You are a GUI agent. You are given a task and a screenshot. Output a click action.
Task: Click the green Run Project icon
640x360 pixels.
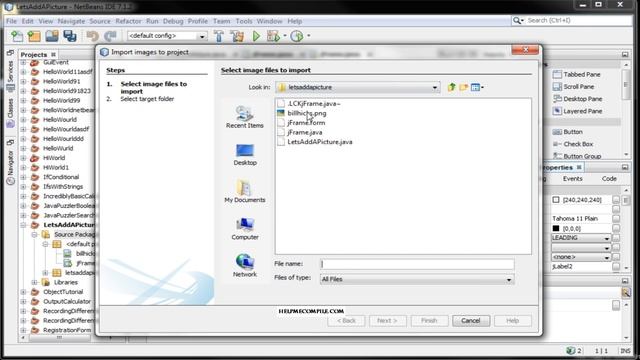(x=256, y=36)
